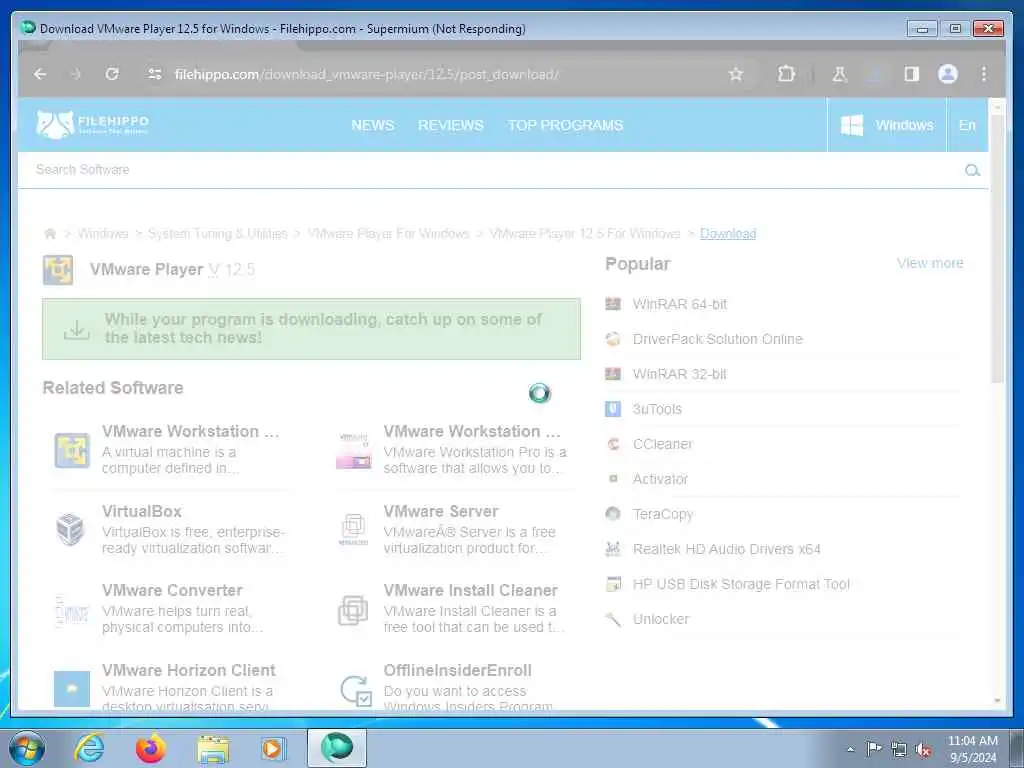The height and width of the screenshot is (768, 1024).
Task: Click the VirtualBox cube icon
Action: [x=71, y=528]
